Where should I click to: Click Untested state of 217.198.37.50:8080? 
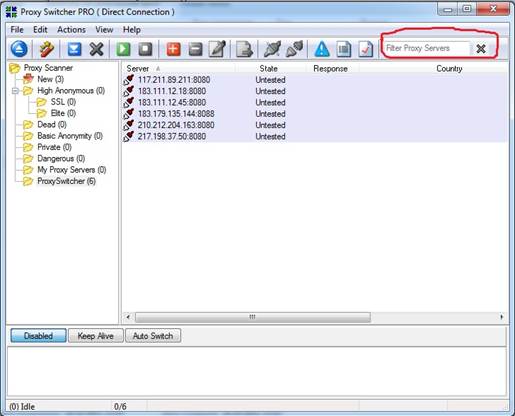point(270,137)
